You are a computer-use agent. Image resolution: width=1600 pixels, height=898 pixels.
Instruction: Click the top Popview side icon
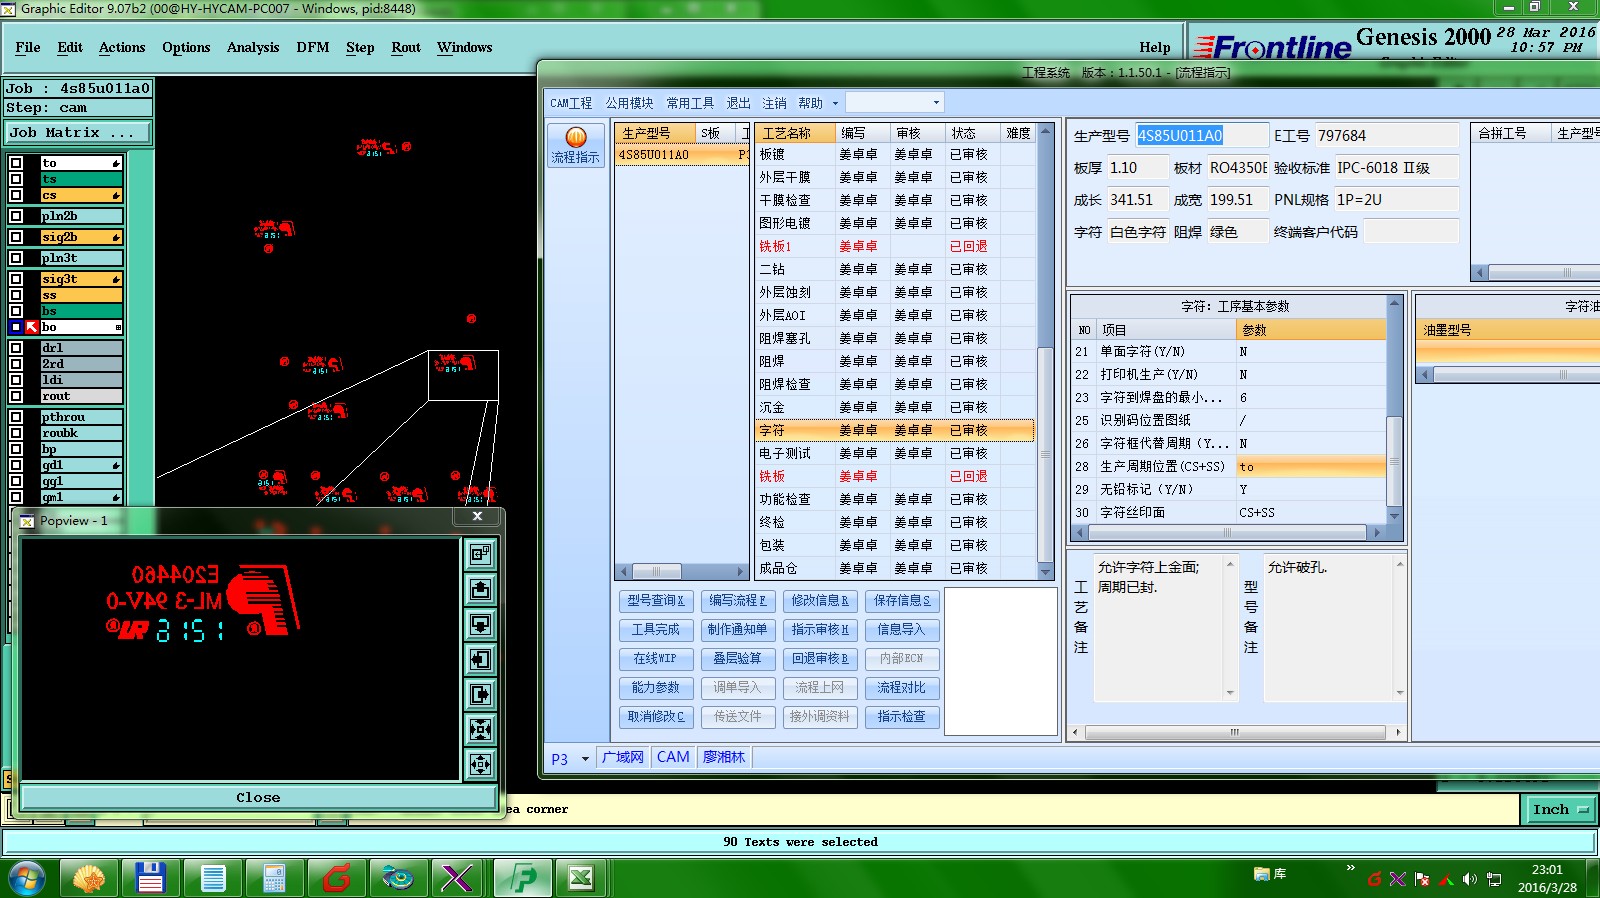(481, 554)
